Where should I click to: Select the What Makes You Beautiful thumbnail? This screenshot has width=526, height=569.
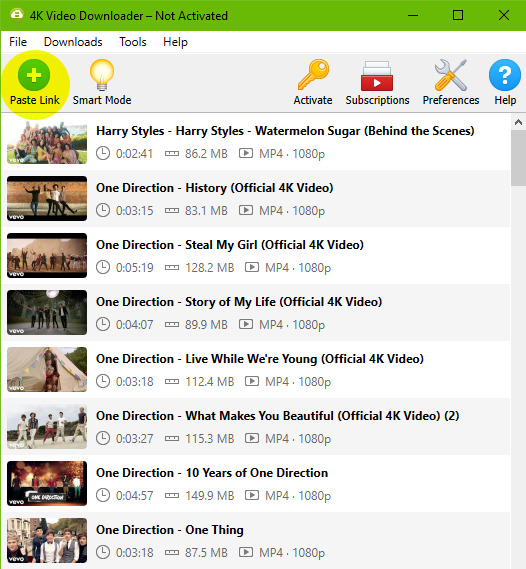coord(47,426)
